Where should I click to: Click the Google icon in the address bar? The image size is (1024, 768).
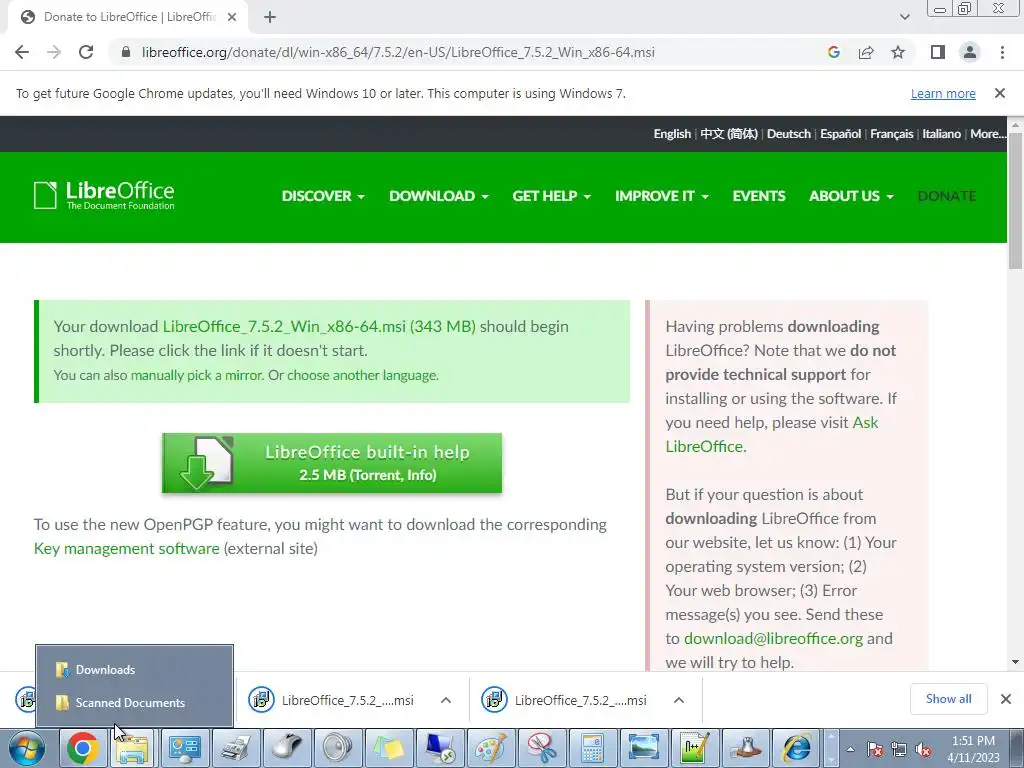click(x=833, y=52)
